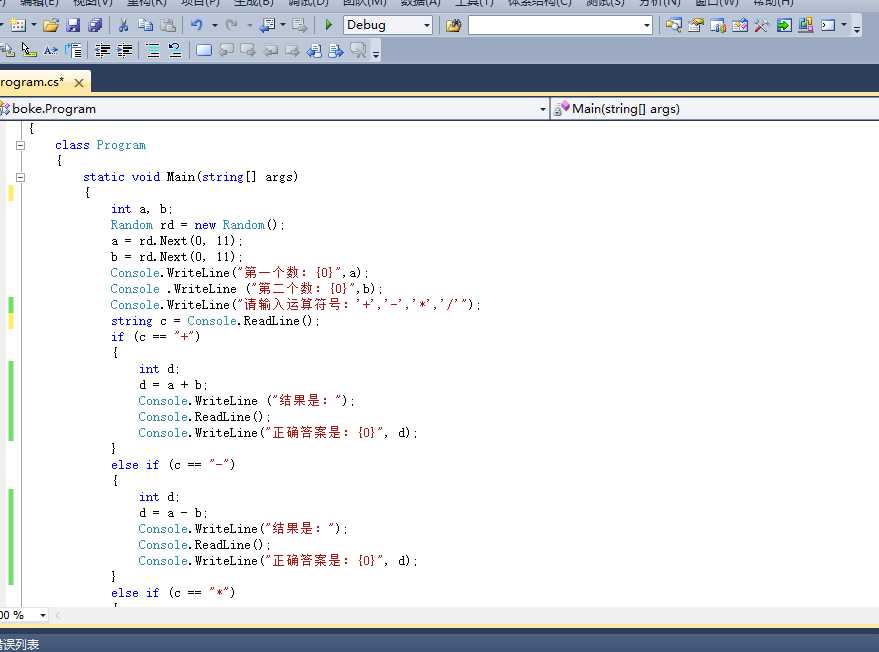Uncomment the selected lines icon

click(x=175, y=50)
